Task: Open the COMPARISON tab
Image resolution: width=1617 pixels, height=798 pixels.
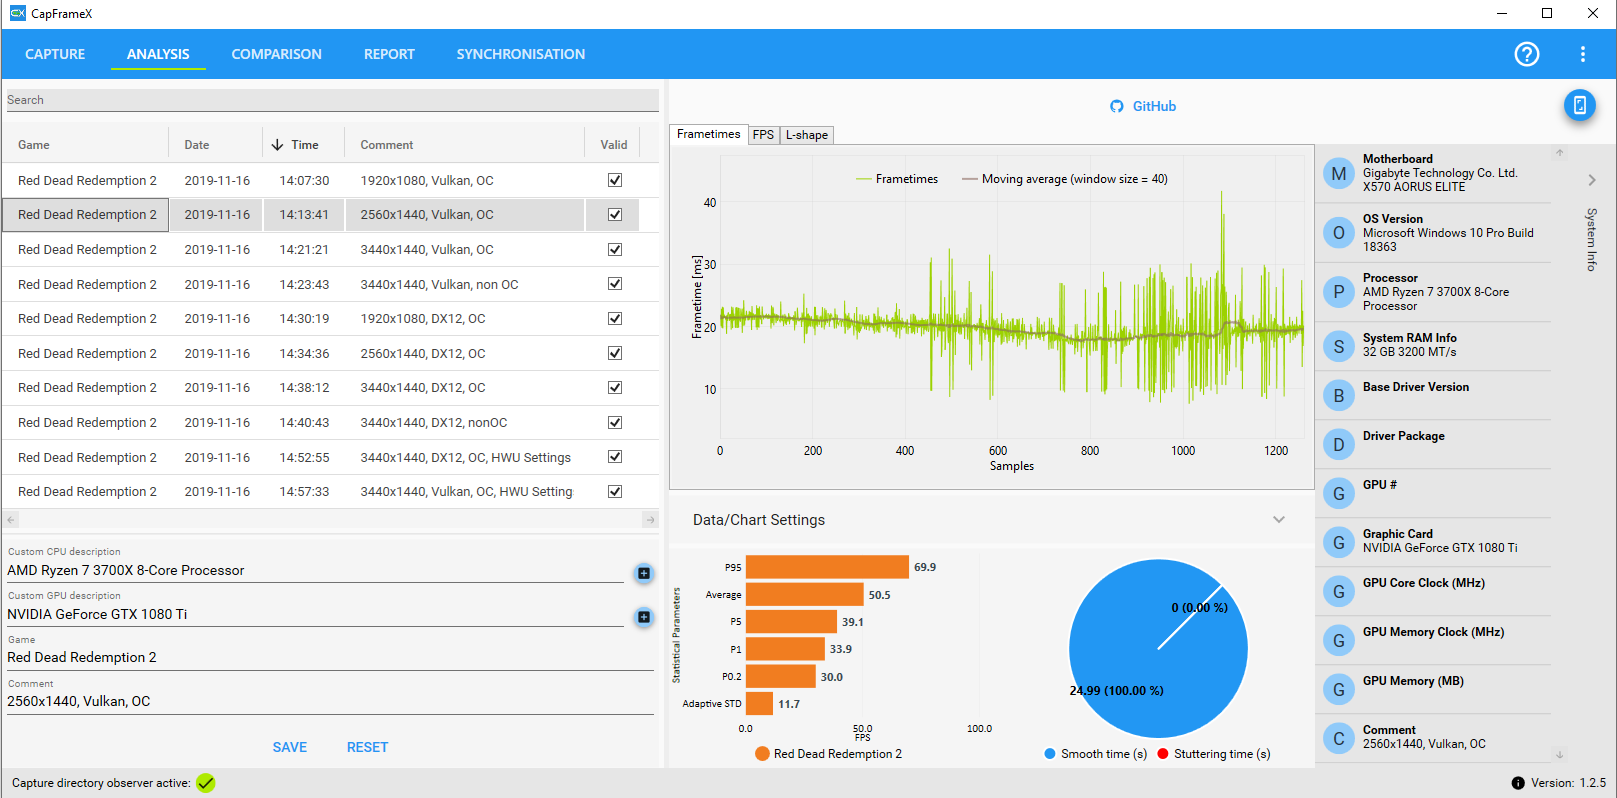Action: pos(277,54)
